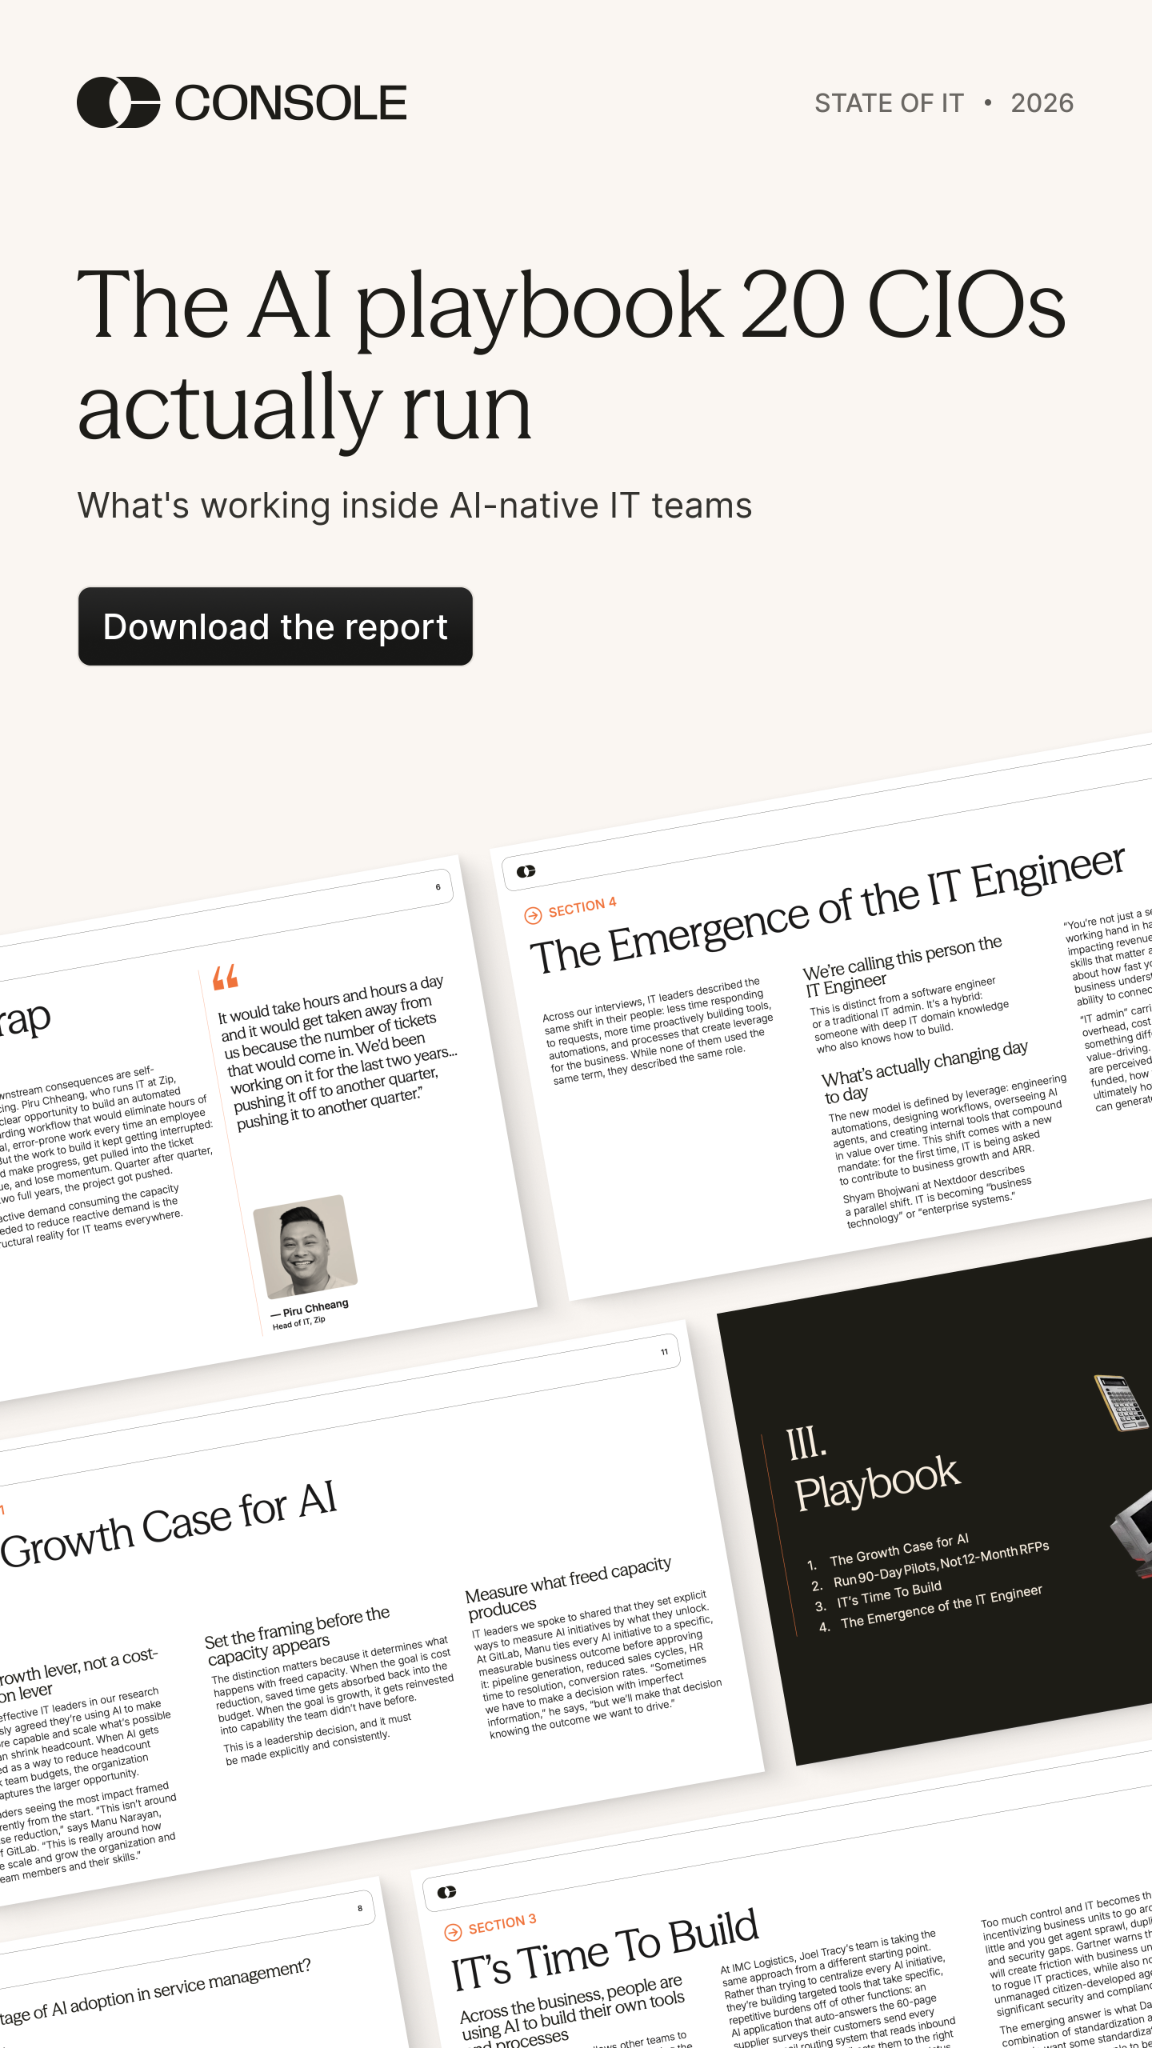
Task: Click list item 3 "IT's Time To Build" on the Playbook page
Action: coord(889,1596)
